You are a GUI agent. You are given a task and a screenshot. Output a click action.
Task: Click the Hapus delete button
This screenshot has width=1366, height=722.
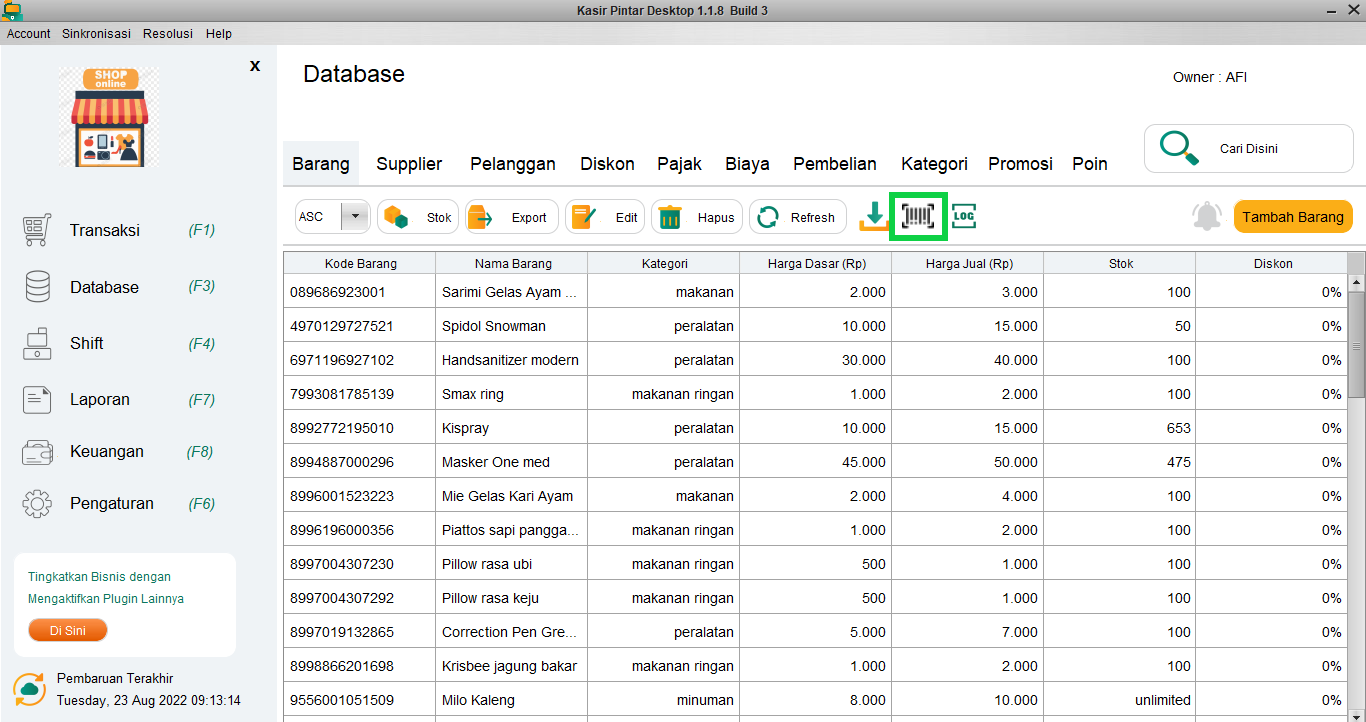697,217
